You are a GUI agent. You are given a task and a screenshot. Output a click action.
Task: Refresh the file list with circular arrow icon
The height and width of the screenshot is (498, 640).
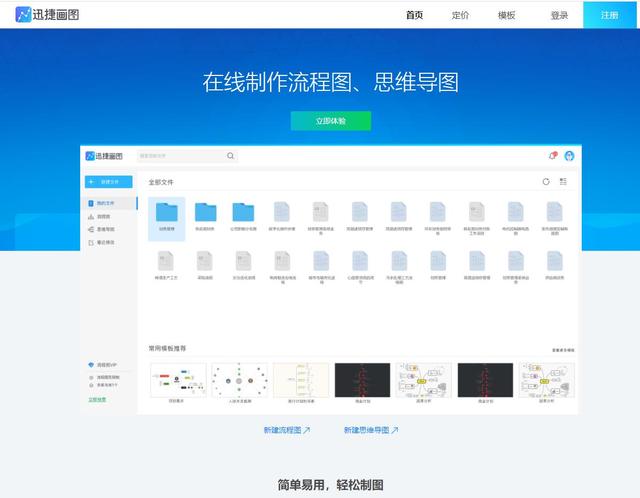546,182
